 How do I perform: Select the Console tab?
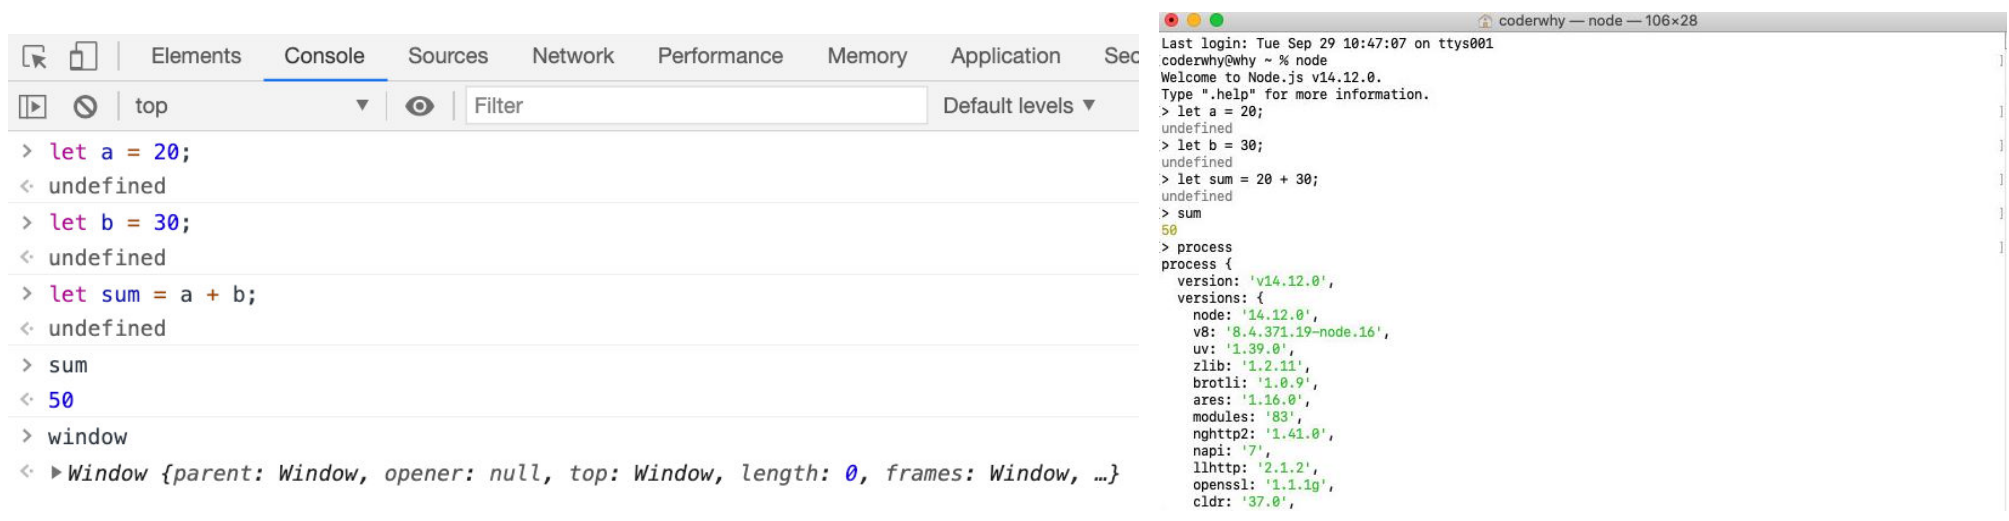(324, 56)
